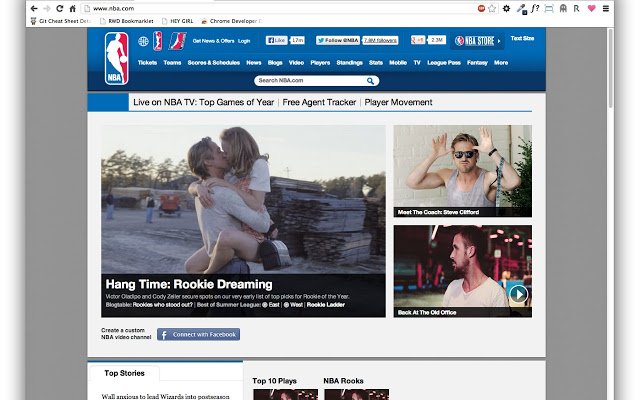Image resolution: width=640 pixels, height=400 pixels.
Task: Open the RWD Bookmarklet bookmark
Action: click(x=127, y=21)
